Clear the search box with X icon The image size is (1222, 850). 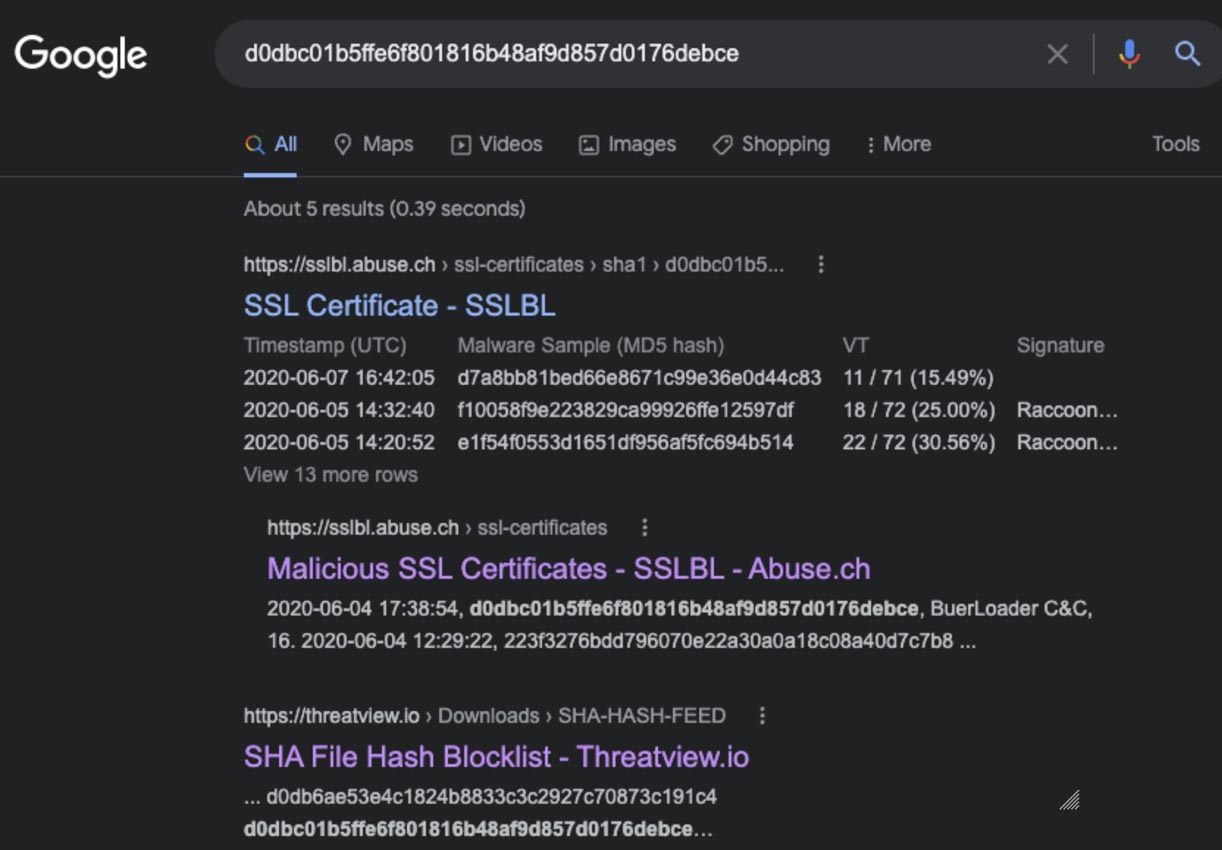1057,54
